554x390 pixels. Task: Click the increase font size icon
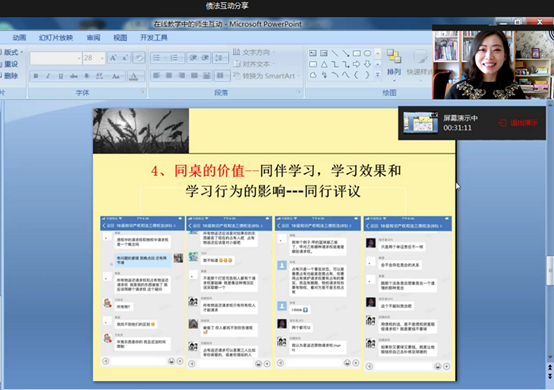click(x=113, y=58)
